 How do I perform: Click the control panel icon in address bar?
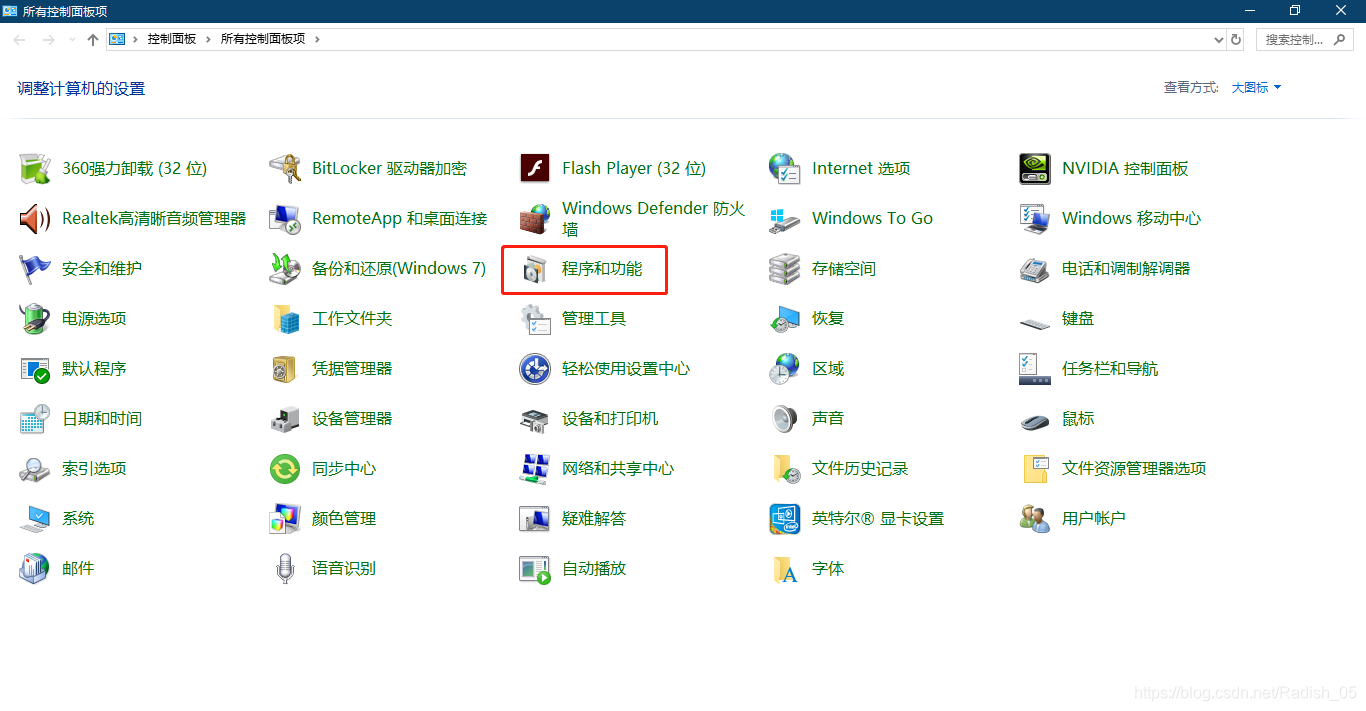click(117, 39)
